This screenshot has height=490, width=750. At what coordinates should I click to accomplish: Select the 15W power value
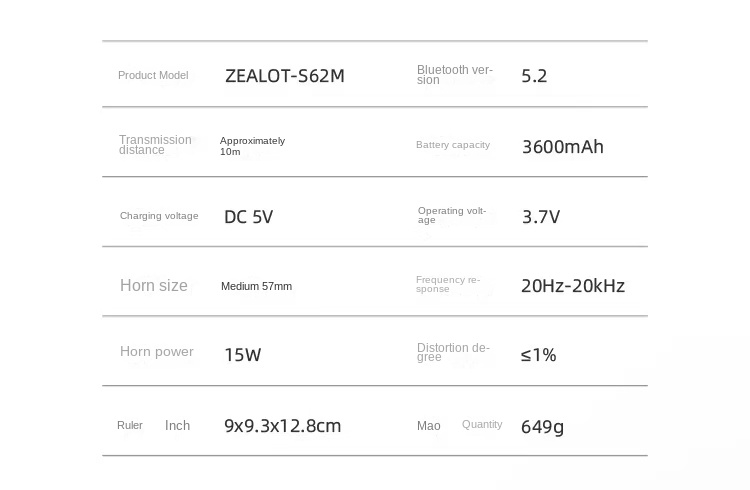click(x=243, y=355)
